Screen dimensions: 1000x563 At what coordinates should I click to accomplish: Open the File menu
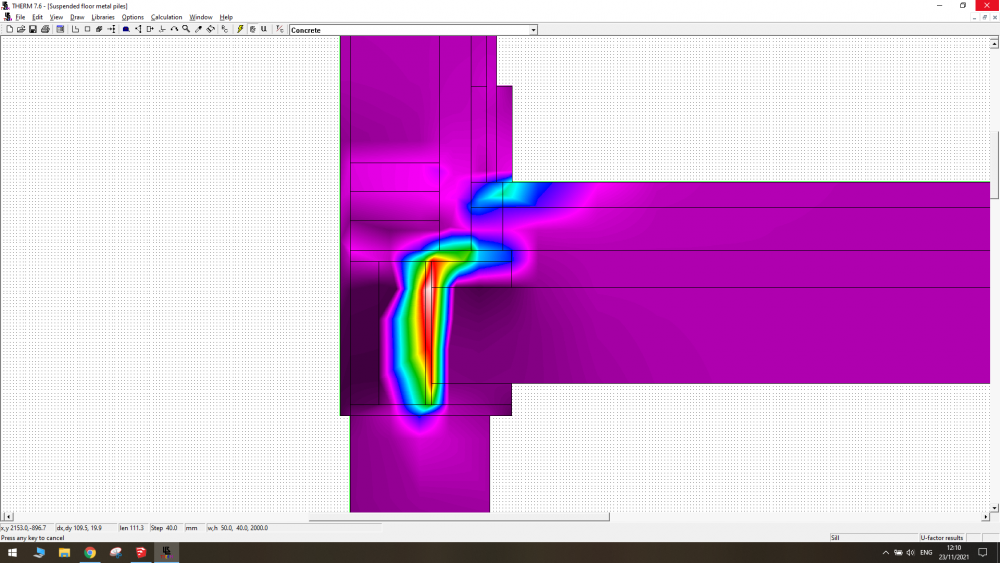click(20, 17)
